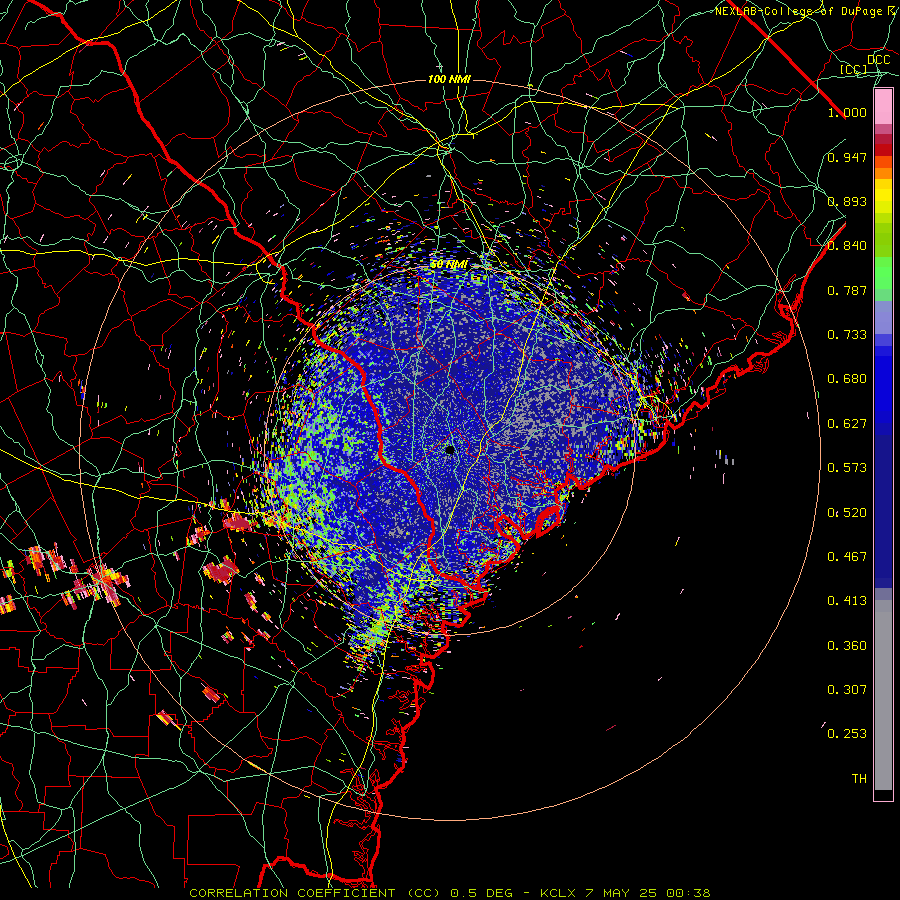Click CORRELATION COEFFICIENT (CC) caption text

pos(315,893)
